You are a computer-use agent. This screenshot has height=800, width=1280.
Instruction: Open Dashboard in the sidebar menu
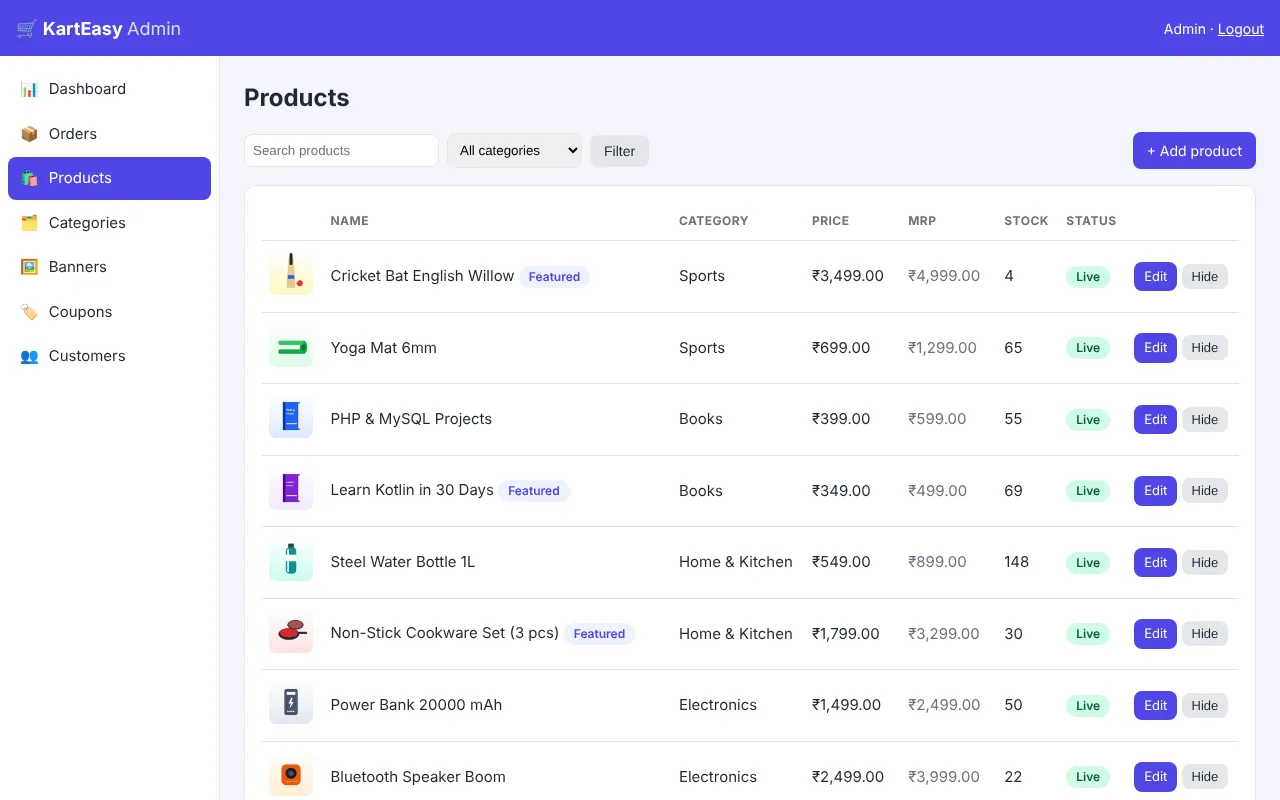click(109, 89)
